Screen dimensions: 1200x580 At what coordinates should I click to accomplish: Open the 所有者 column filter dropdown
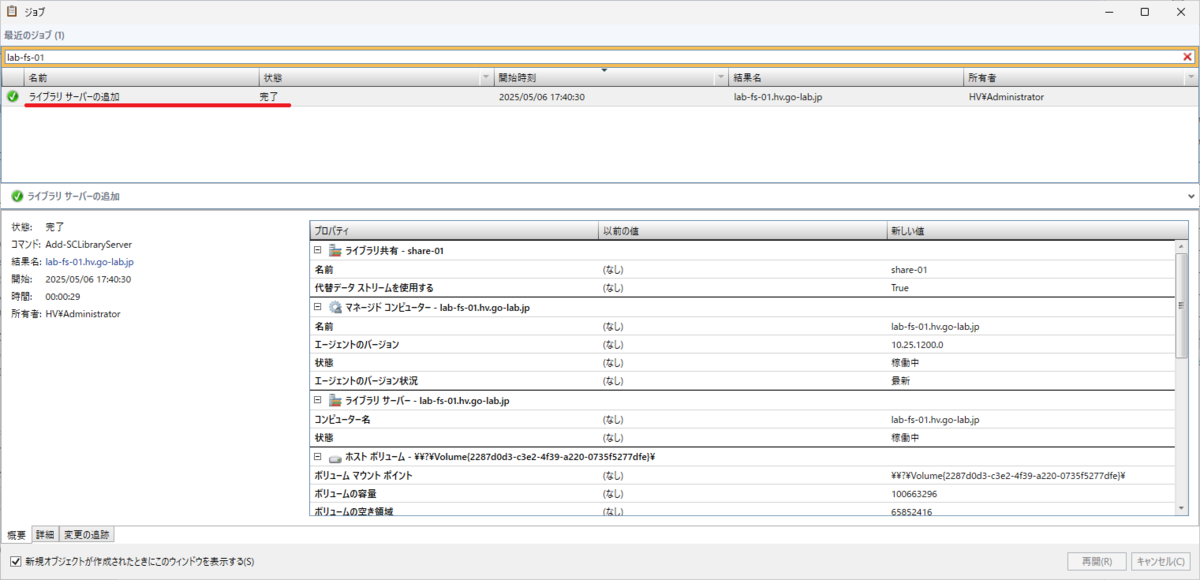pyautogui.click(x=1190, y=77)
